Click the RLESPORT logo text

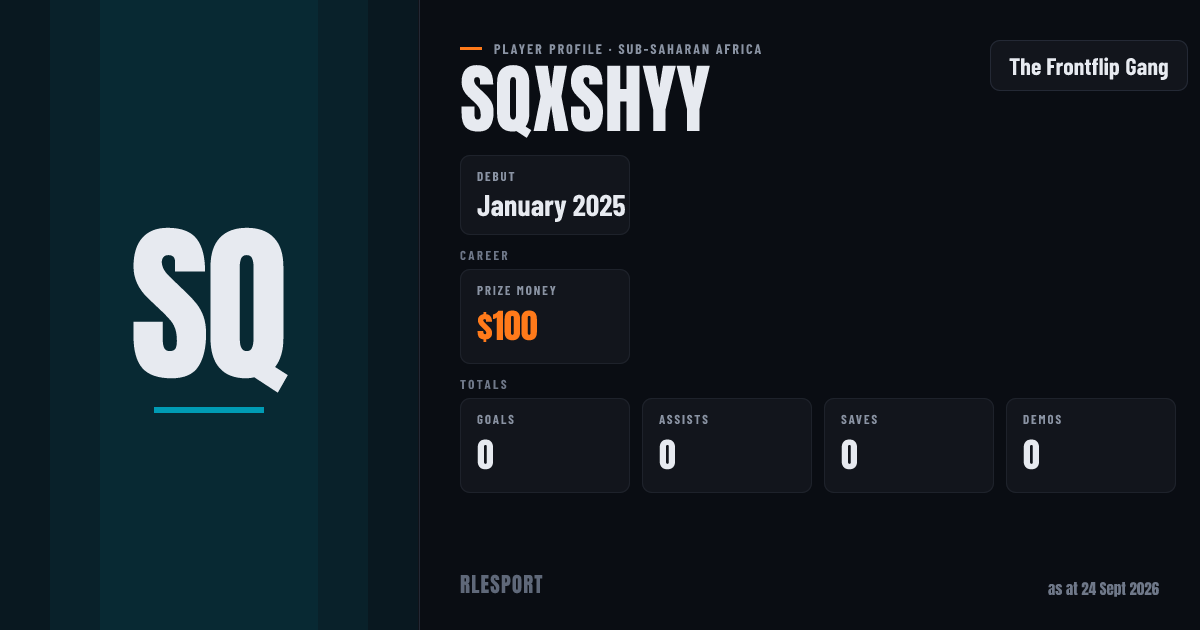click(x=501, y=585)
